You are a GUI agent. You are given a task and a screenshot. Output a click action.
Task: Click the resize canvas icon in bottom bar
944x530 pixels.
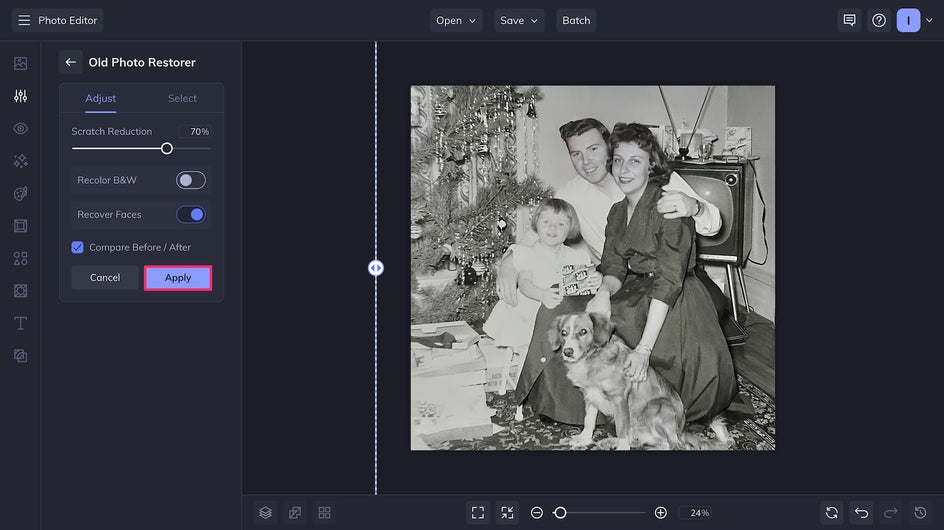[295, 513]
